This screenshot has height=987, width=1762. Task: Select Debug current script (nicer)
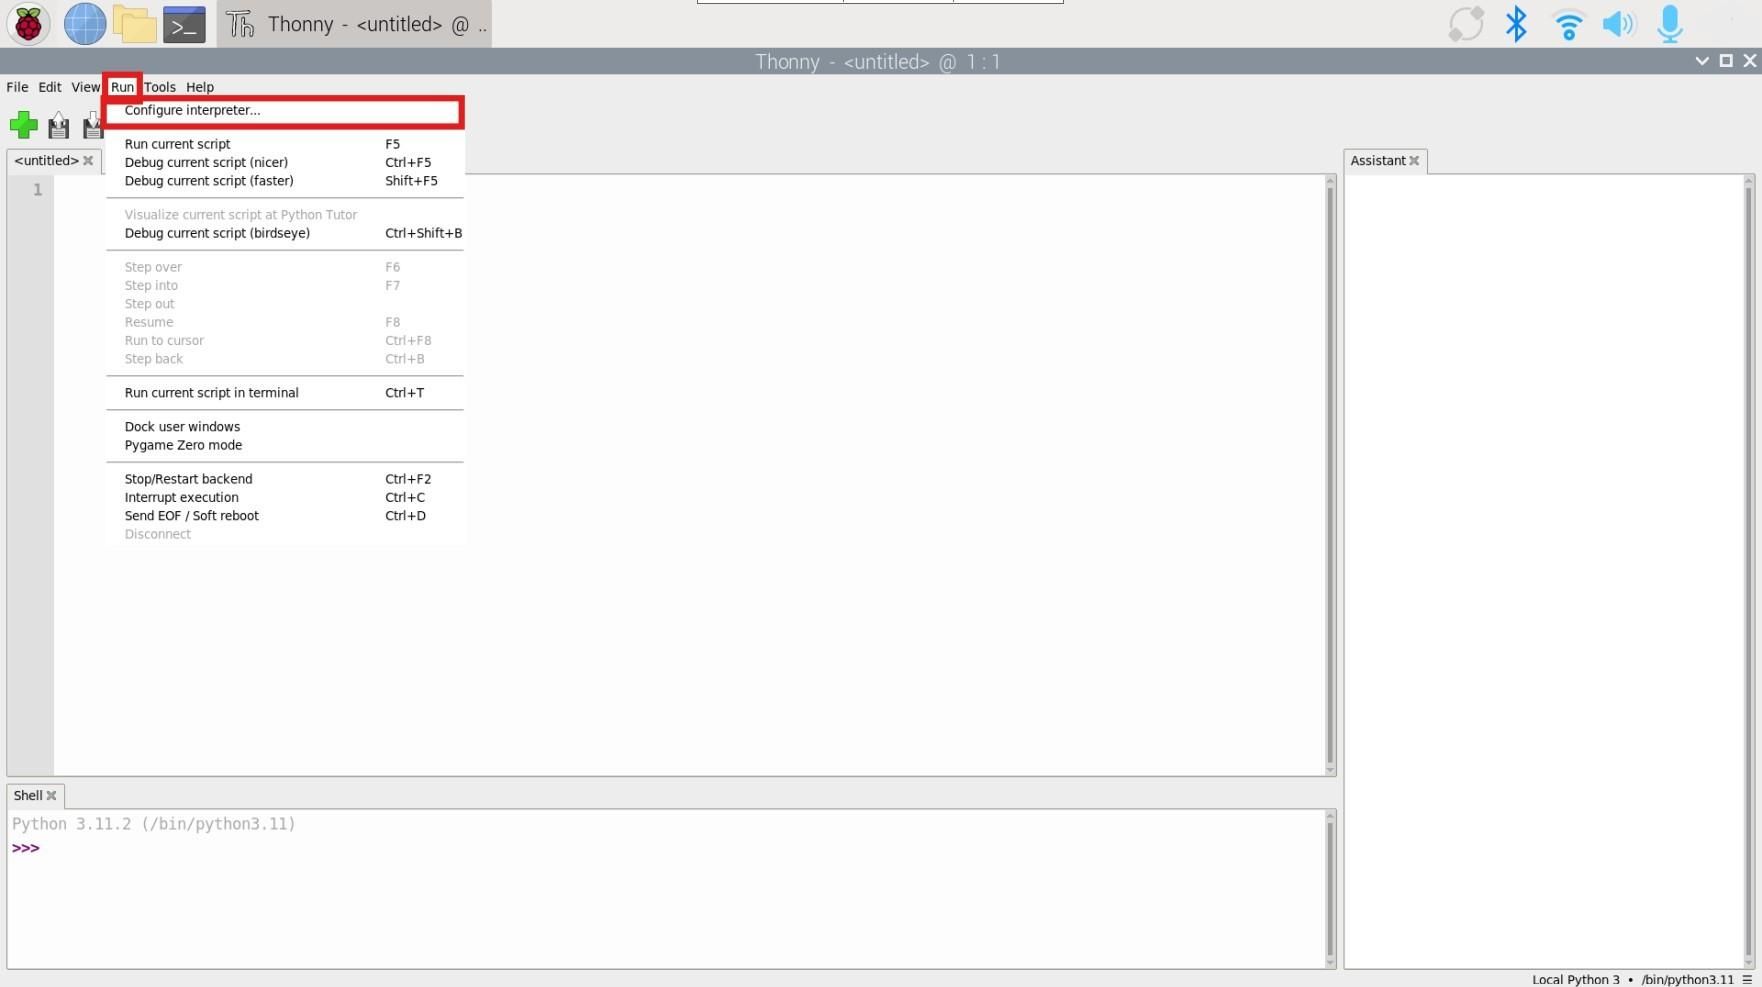pos(284,162)
